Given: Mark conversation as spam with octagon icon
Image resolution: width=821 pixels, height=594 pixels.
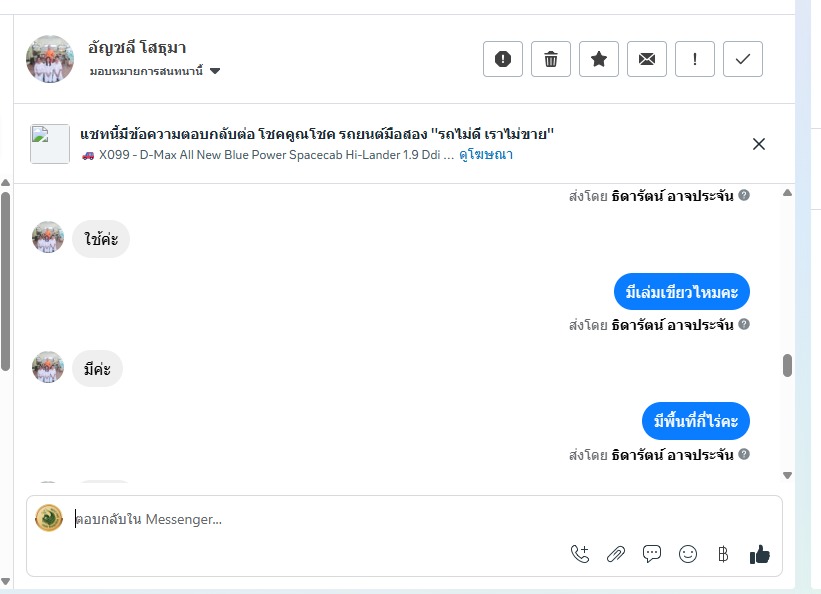Looking at the screenshot, I should coord(502,59).
